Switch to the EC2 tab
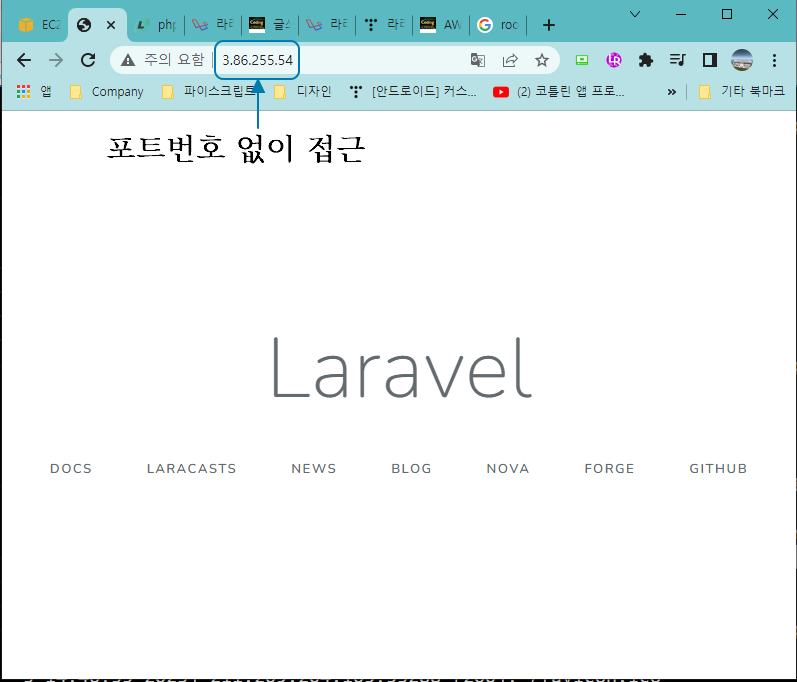The width and height of the screenshot is (797, 682). (39, 25)
